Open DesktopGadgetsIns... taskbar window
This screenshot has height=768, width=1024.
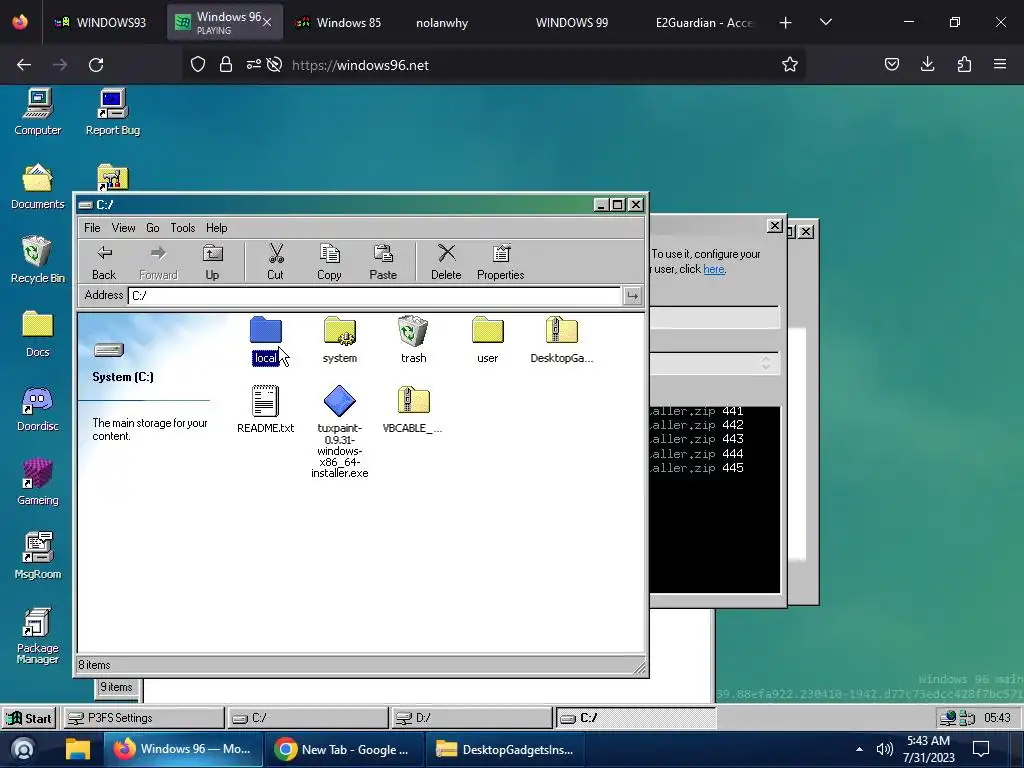[505, 750]
